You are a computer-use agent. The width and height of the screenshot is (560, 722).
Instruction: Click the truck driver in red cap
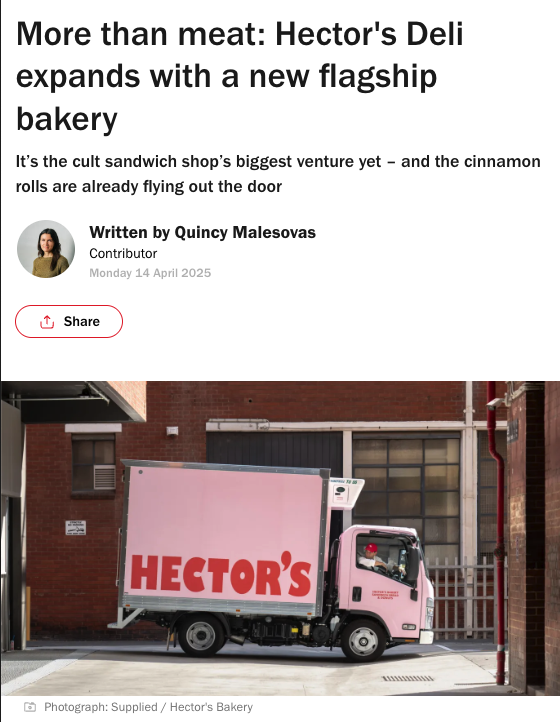[x=372, y=558]
